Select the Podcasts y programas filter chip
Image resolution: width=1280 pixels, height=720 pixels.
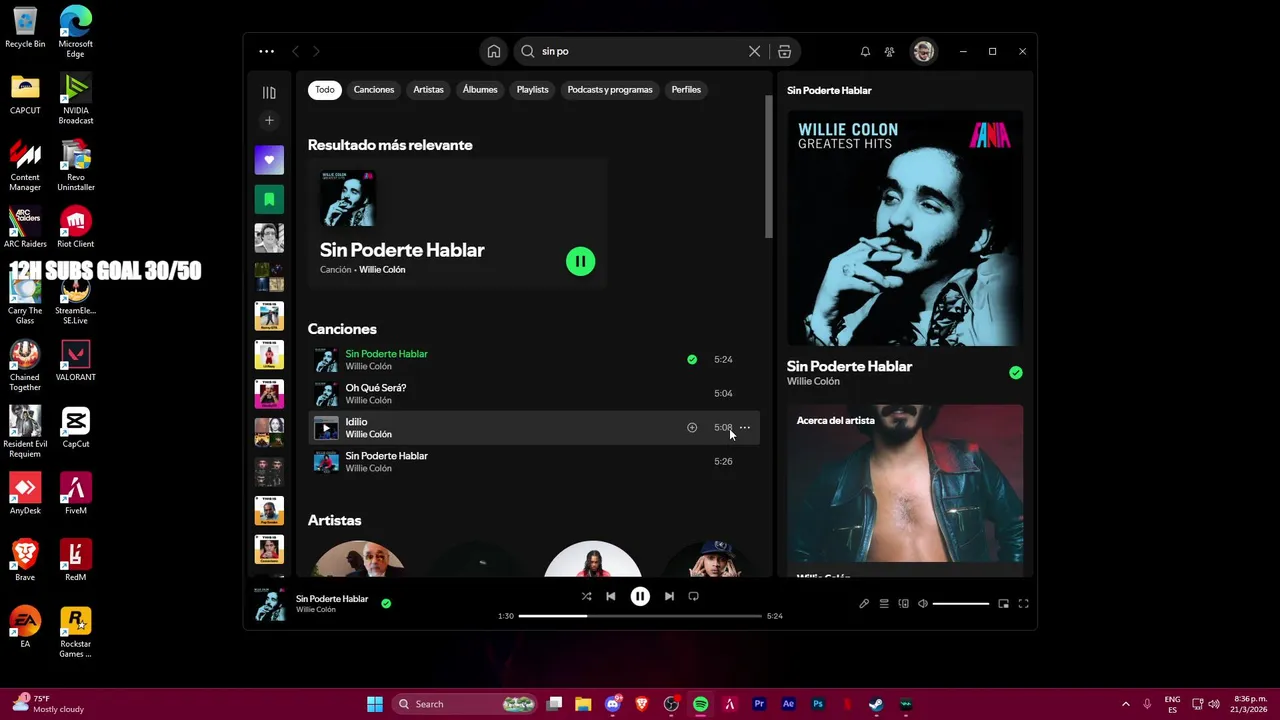610,90
